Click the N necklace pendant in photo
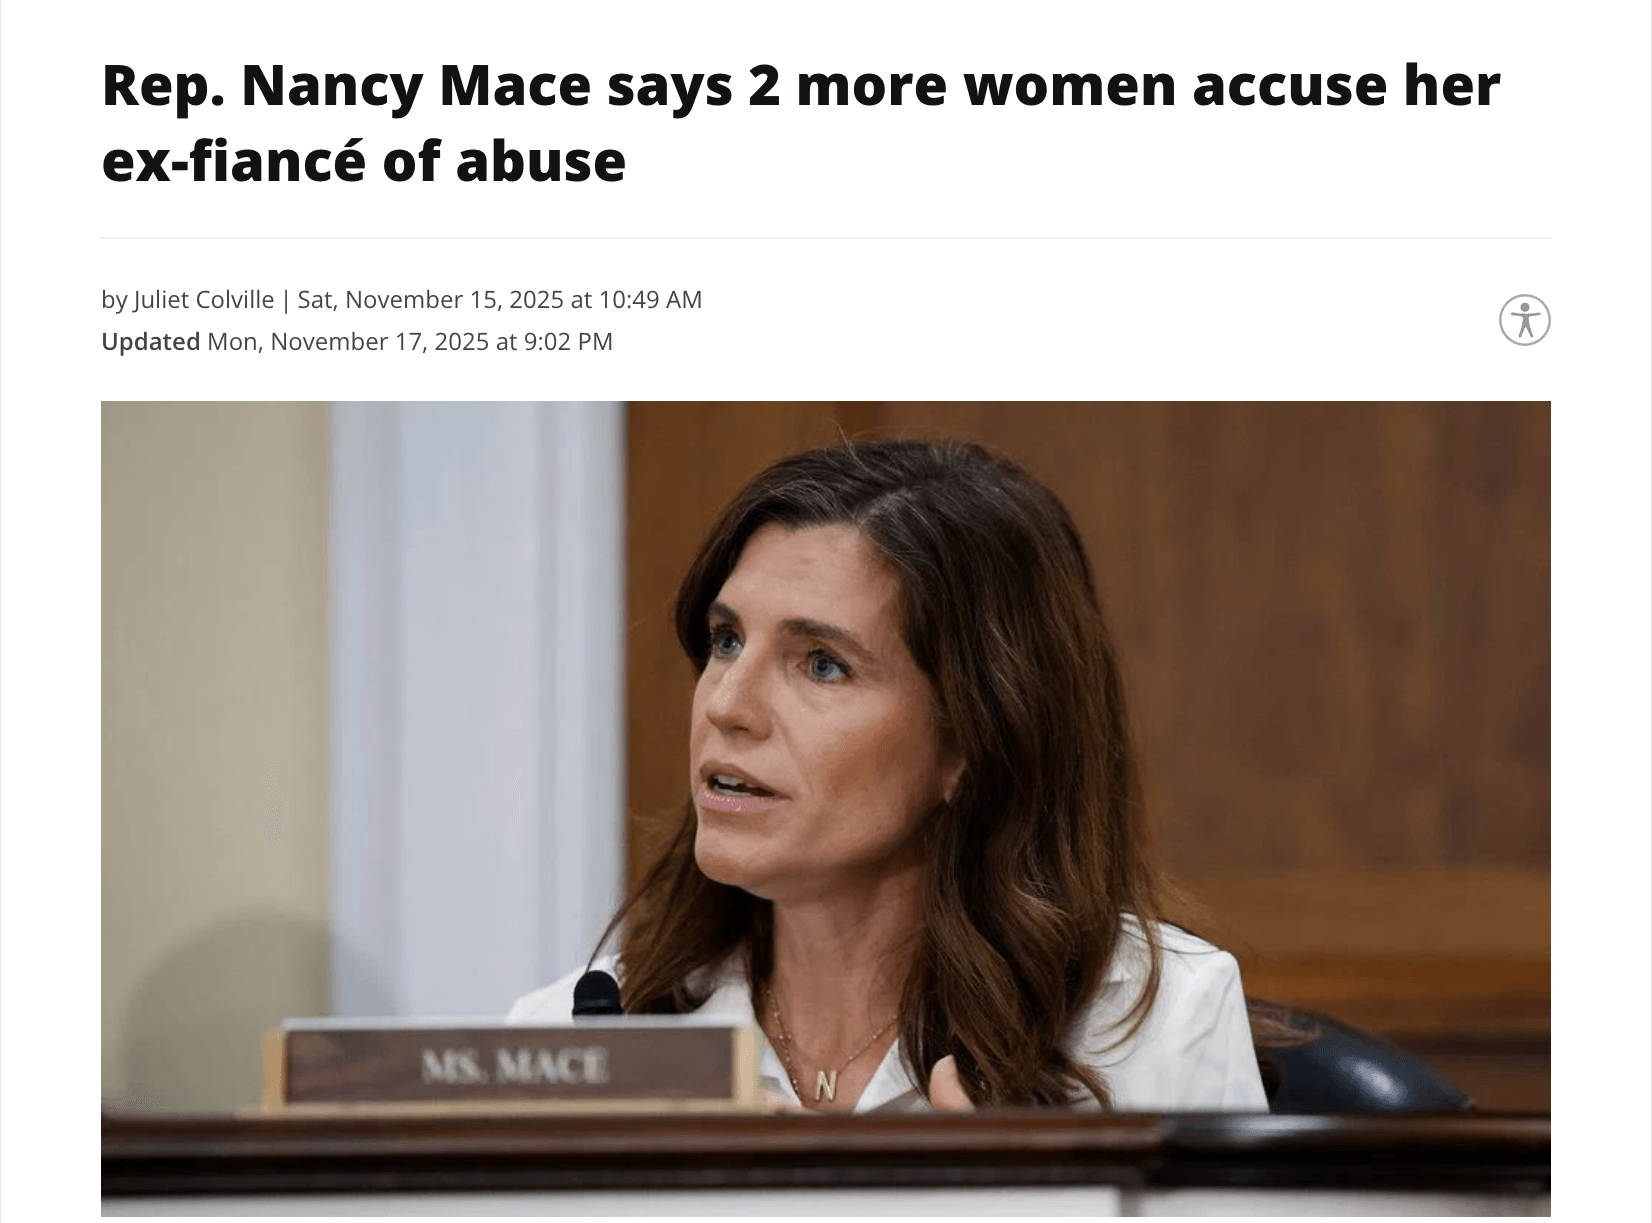This screenshot has height=1223, width=1652. tap(825, 1085)
